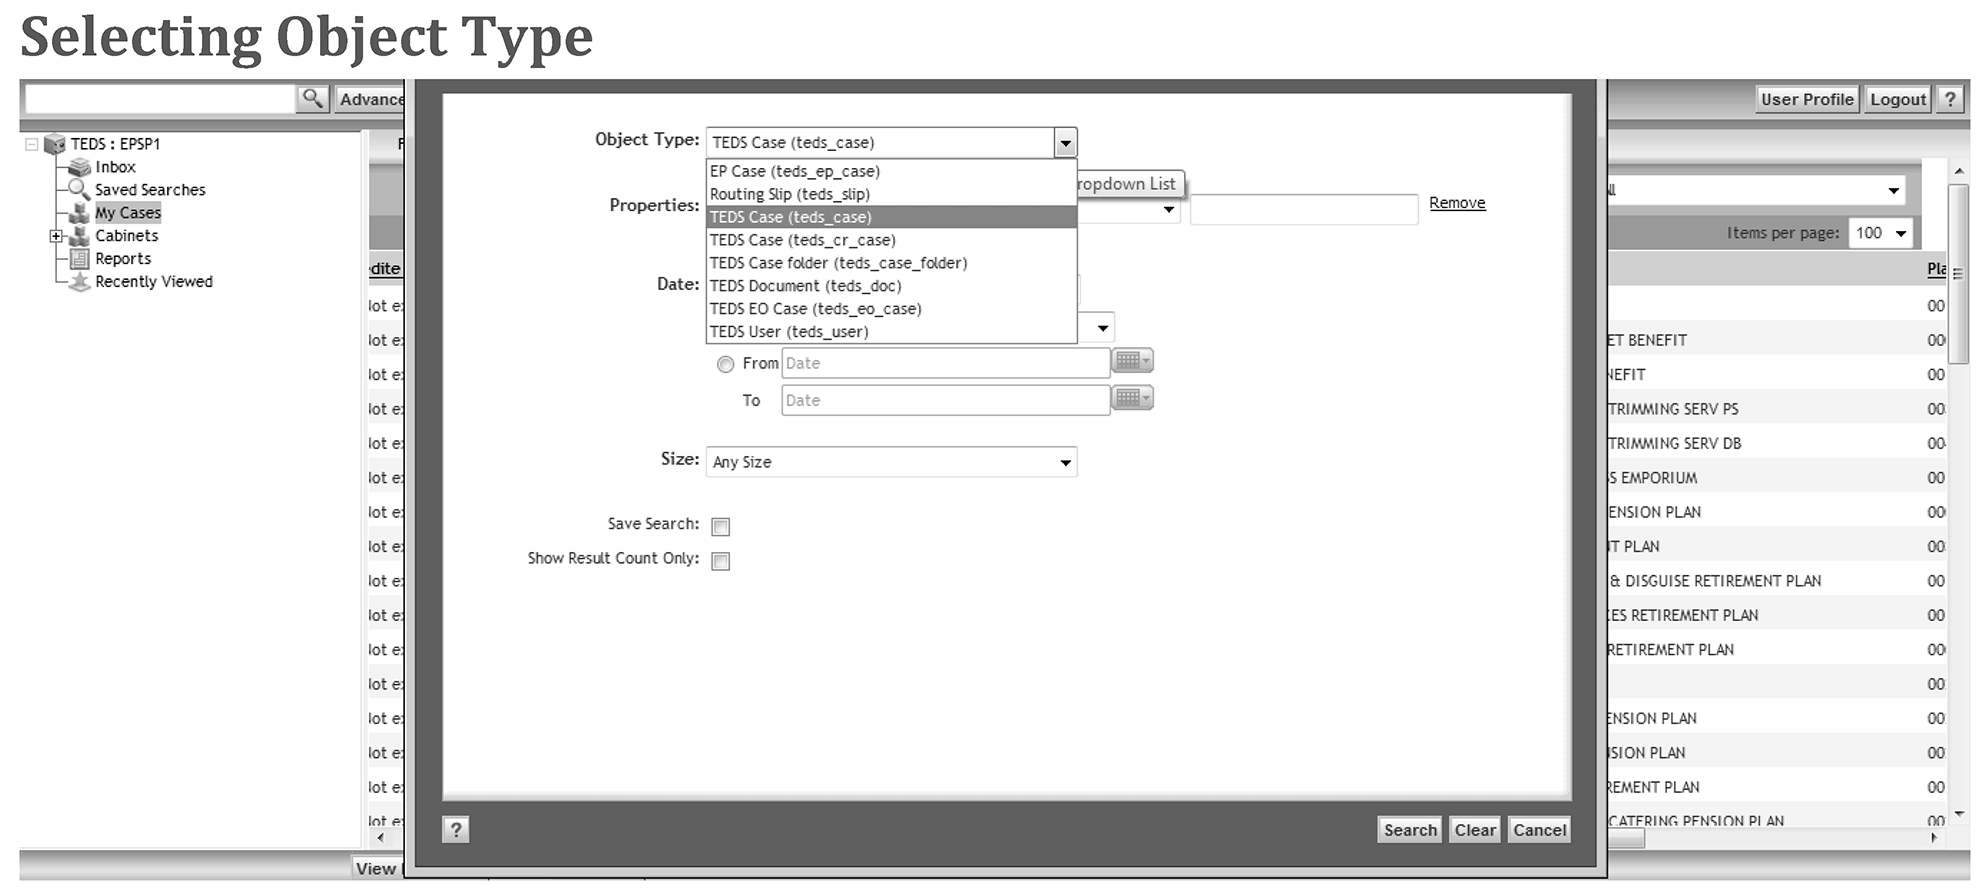Click the magnifying glass search icon
This screenshot has width=1987, height=892.
313,98
